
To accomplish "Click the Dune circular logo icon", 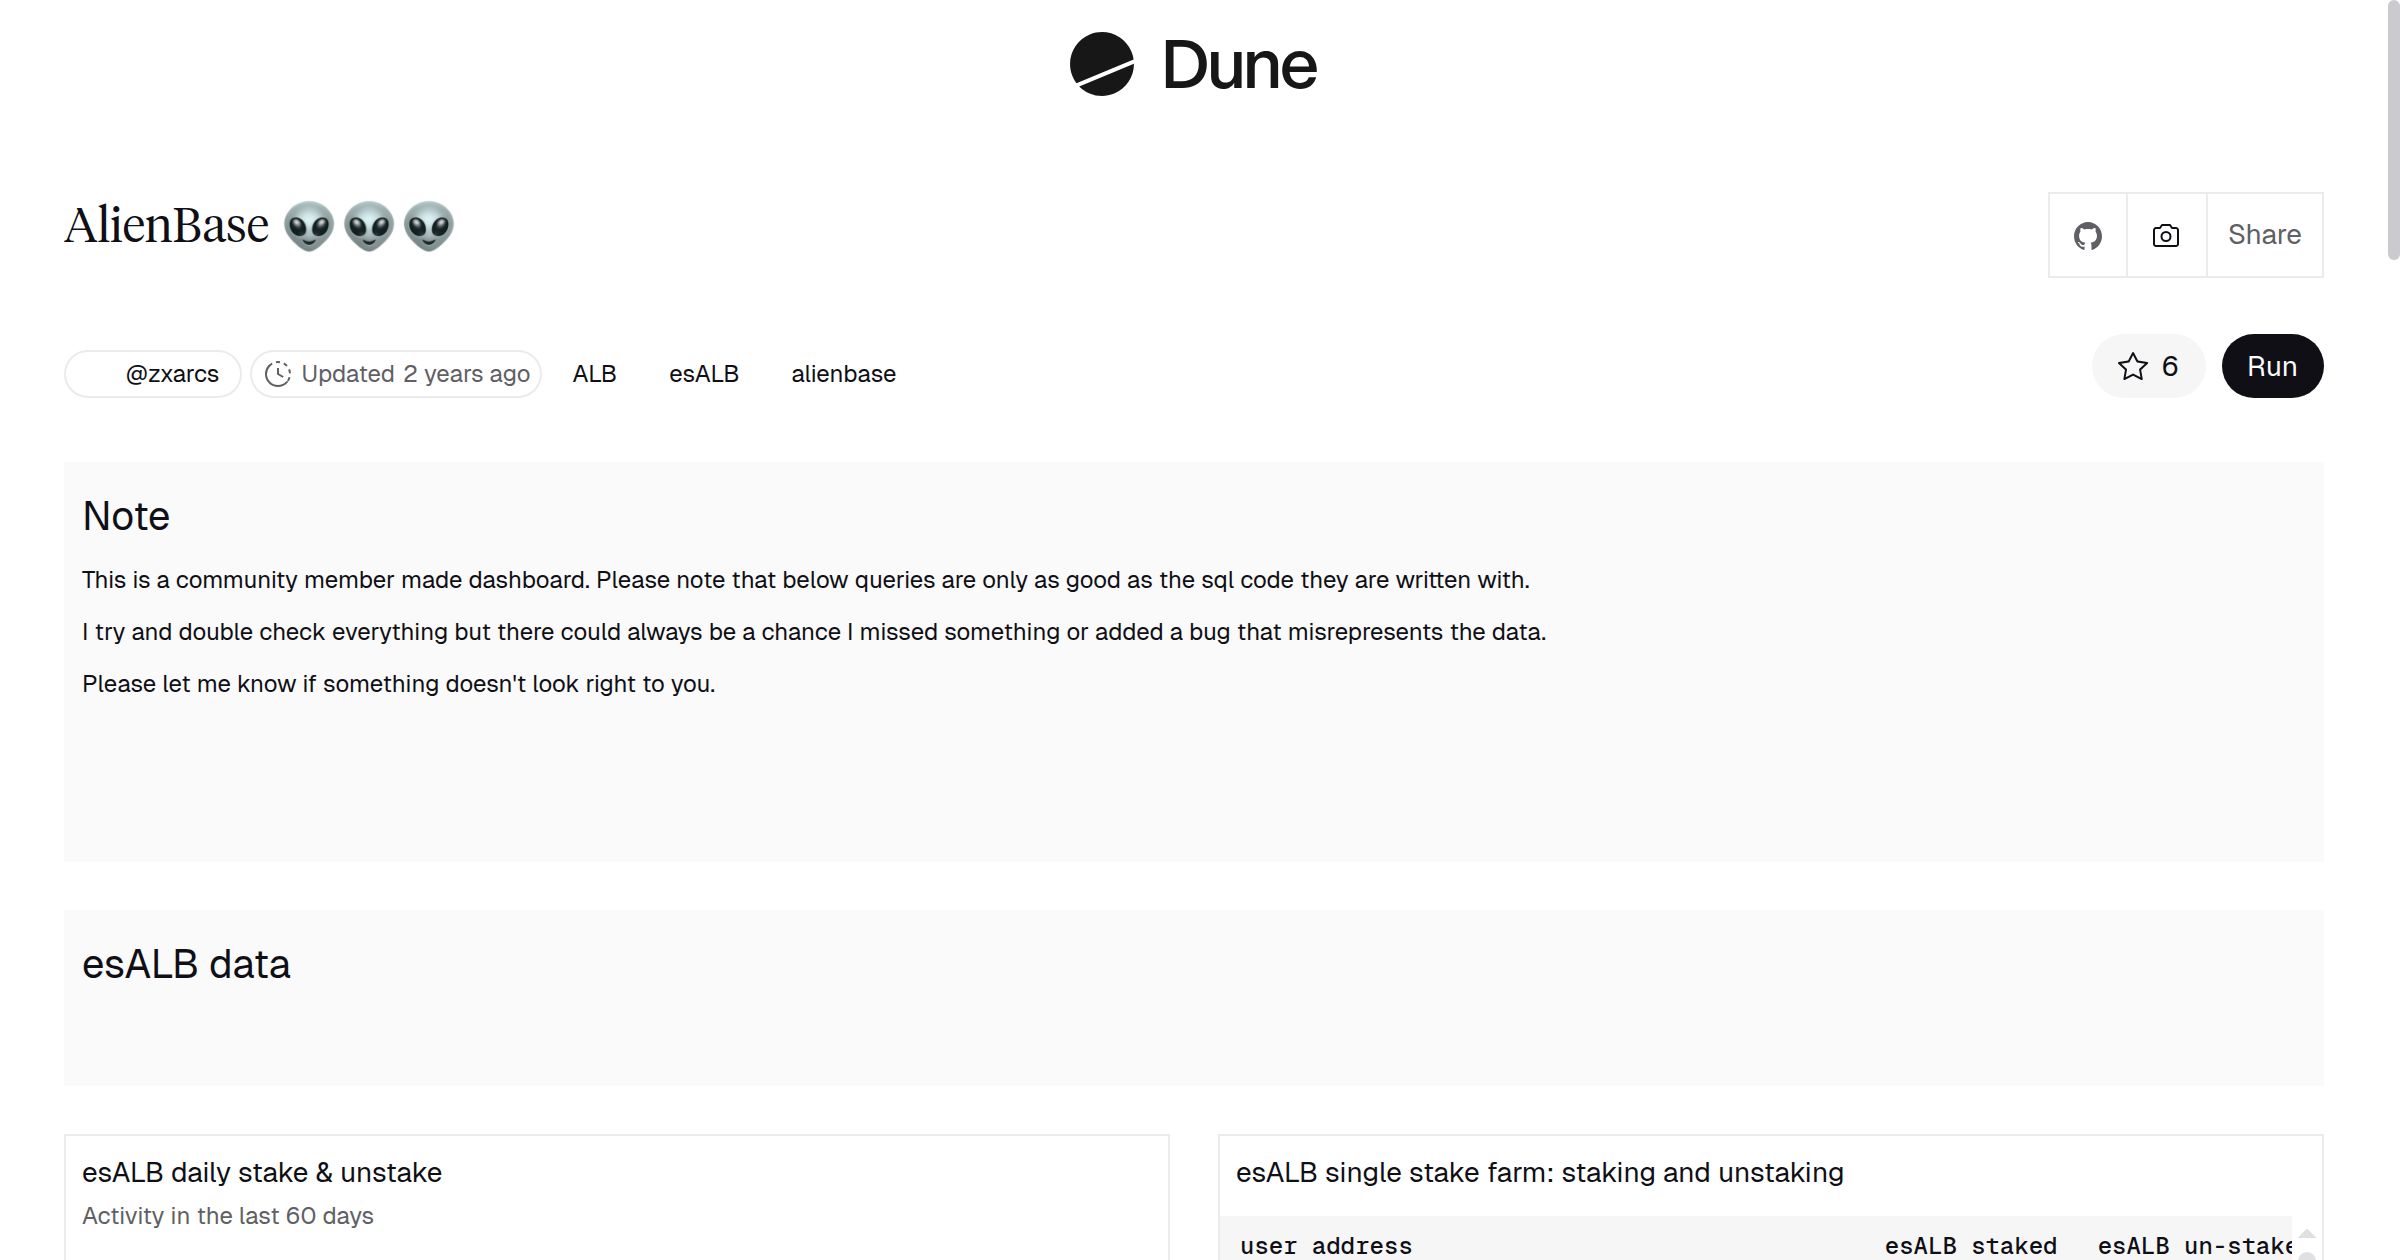I will 1101,65.
